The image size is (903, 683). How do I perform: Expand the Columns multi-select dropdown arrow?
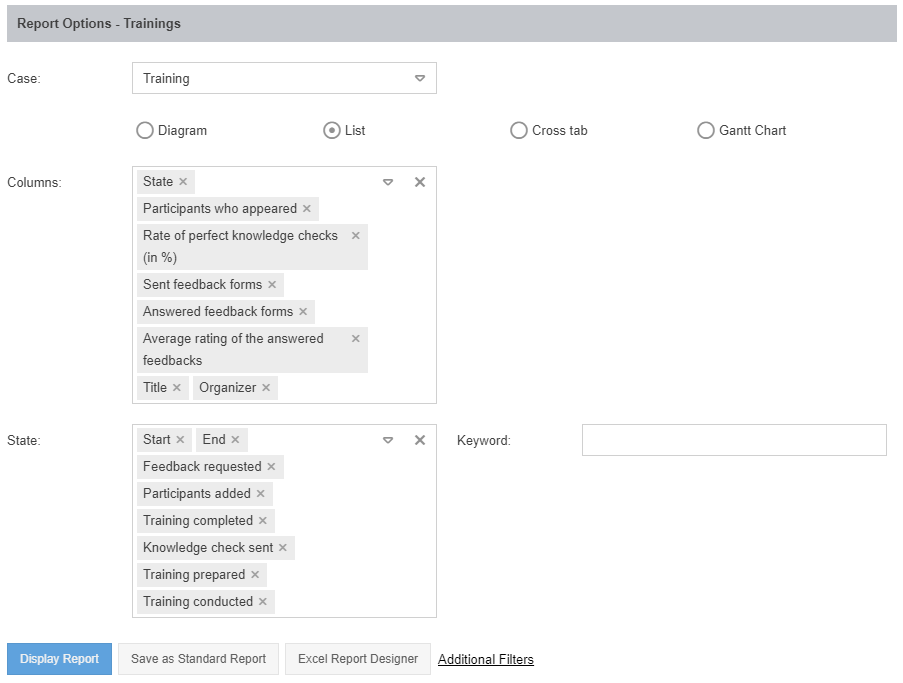388,182
